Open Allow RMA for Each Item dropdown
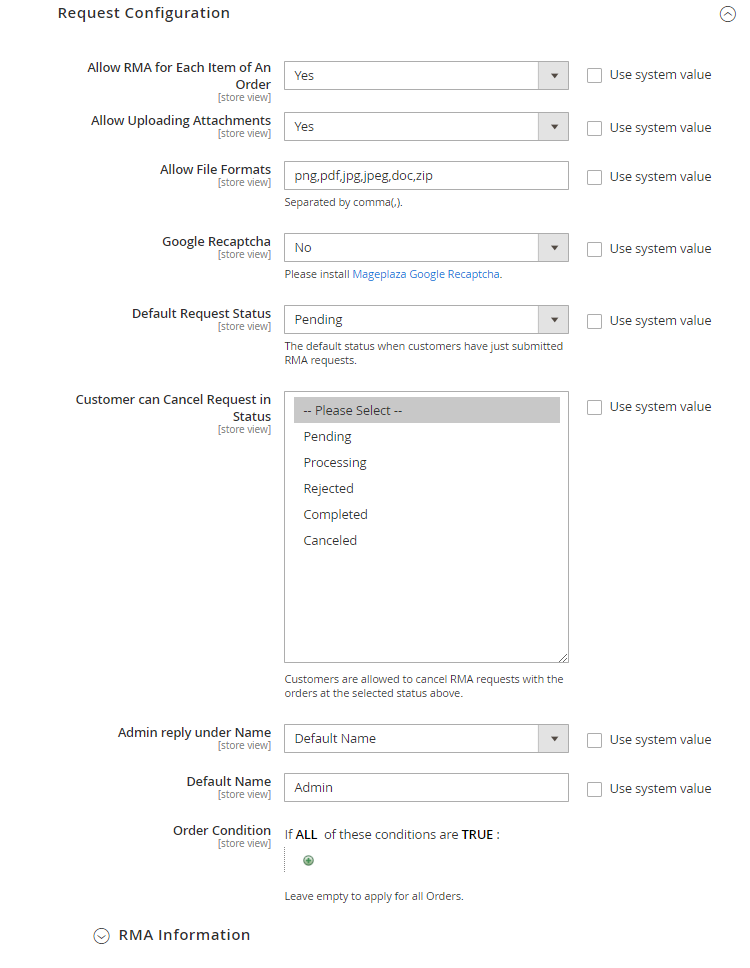The height and width of the screenshot is (968, 750). (426, 76)
